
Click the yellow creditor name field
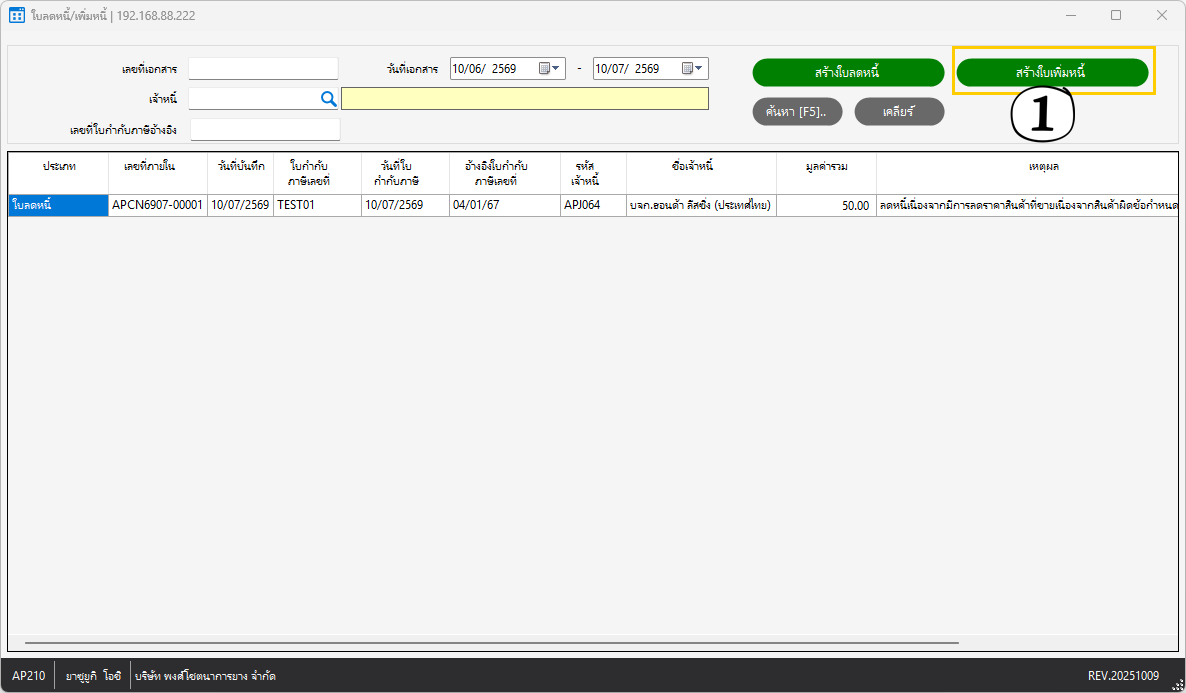point(525,98)
